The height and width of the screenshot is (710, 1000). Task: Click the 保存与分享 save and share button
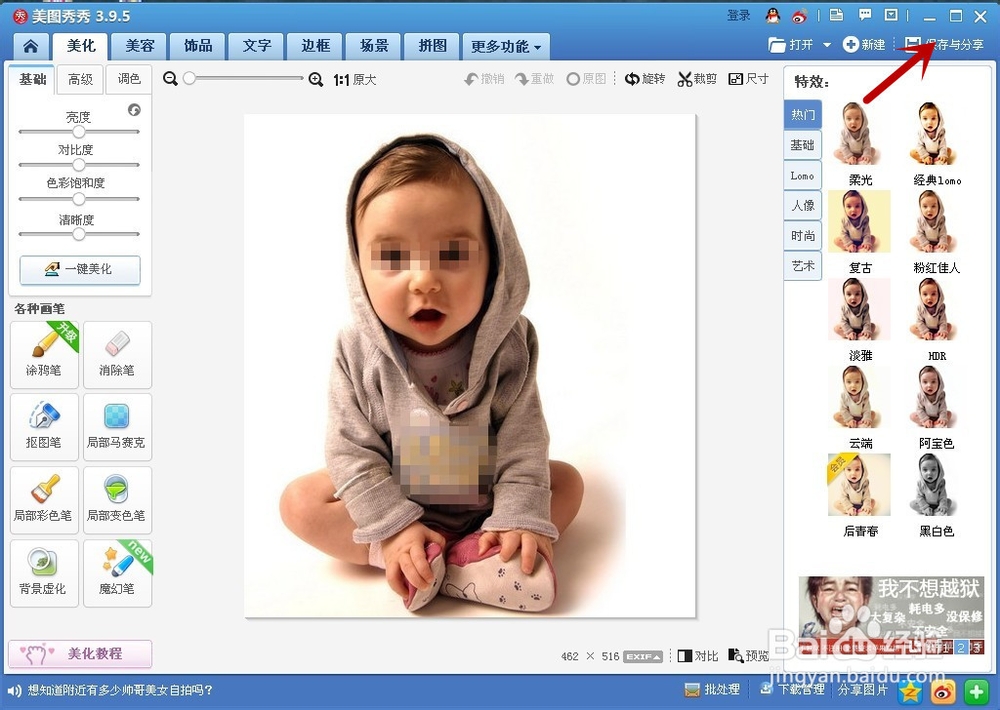click(x=945, y=44)
